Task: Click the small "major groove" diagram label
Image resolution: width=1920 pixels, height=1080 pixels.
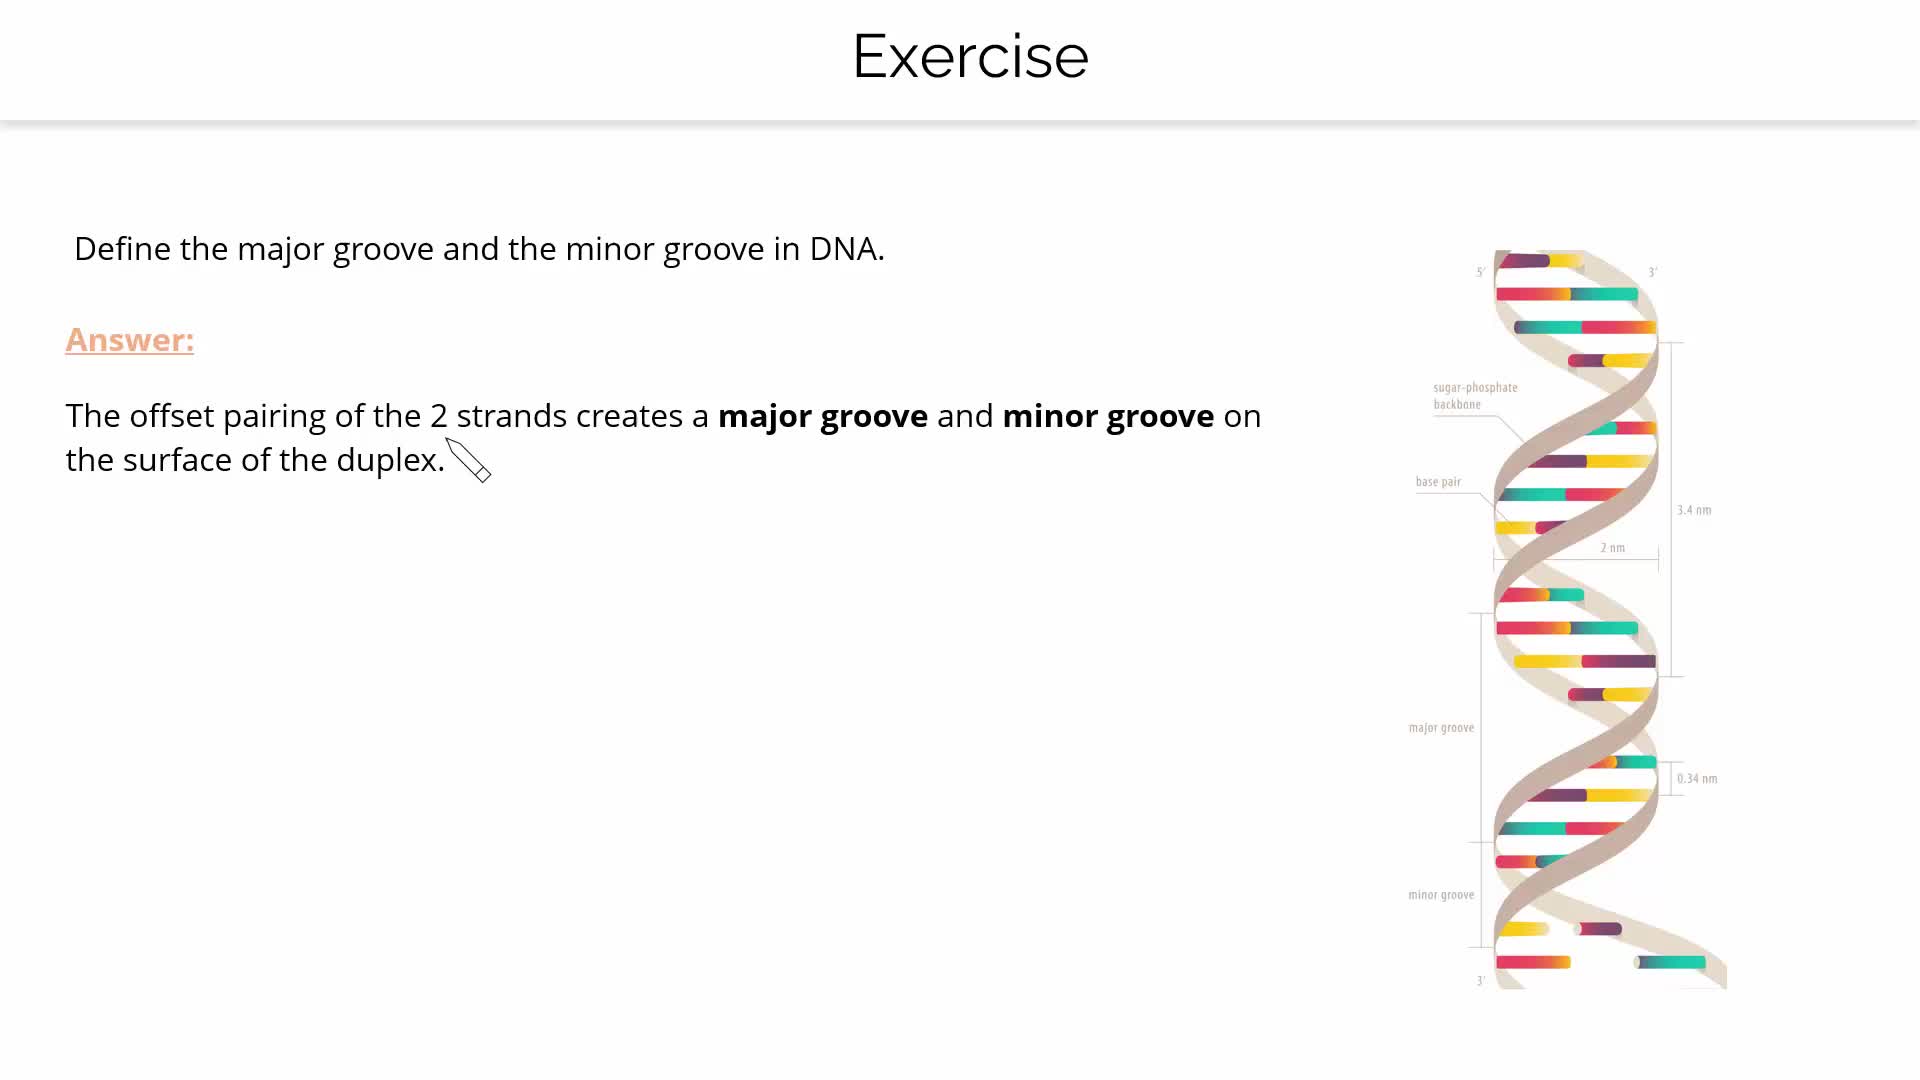Action: tap(1441, 728)
